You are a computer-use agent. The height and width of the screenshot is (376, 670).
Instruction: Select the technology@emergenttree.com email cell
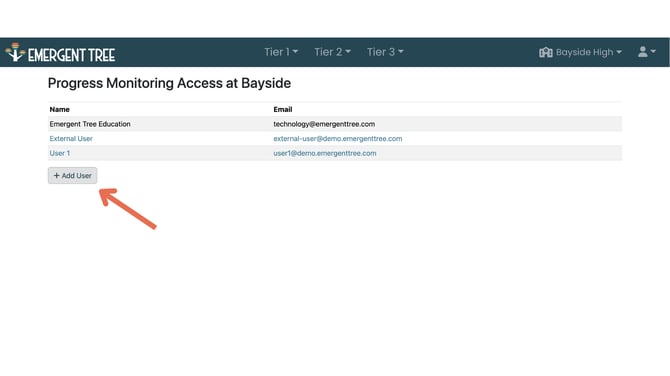click(x=324, y=124)
